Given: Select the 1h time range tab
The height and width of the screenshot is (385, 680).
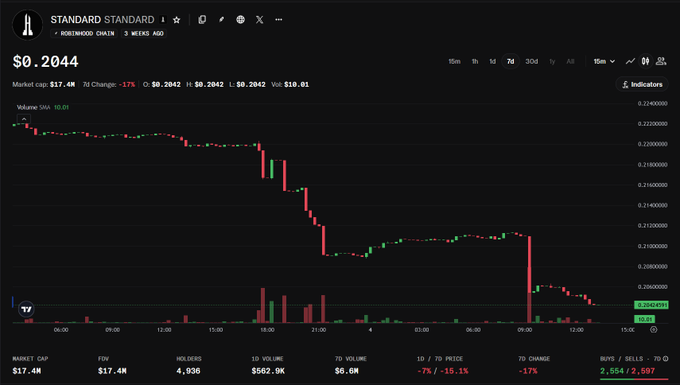Looking at the screenshot, I should click(475, 62).
